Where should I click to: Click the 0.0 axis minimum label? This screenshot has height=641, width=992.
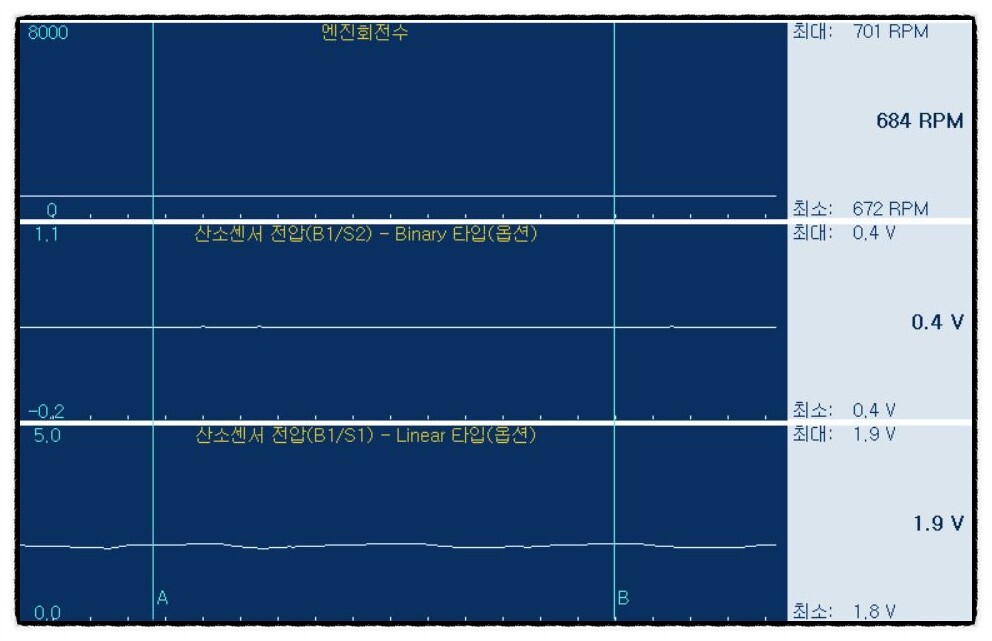(x=47, y=613)
